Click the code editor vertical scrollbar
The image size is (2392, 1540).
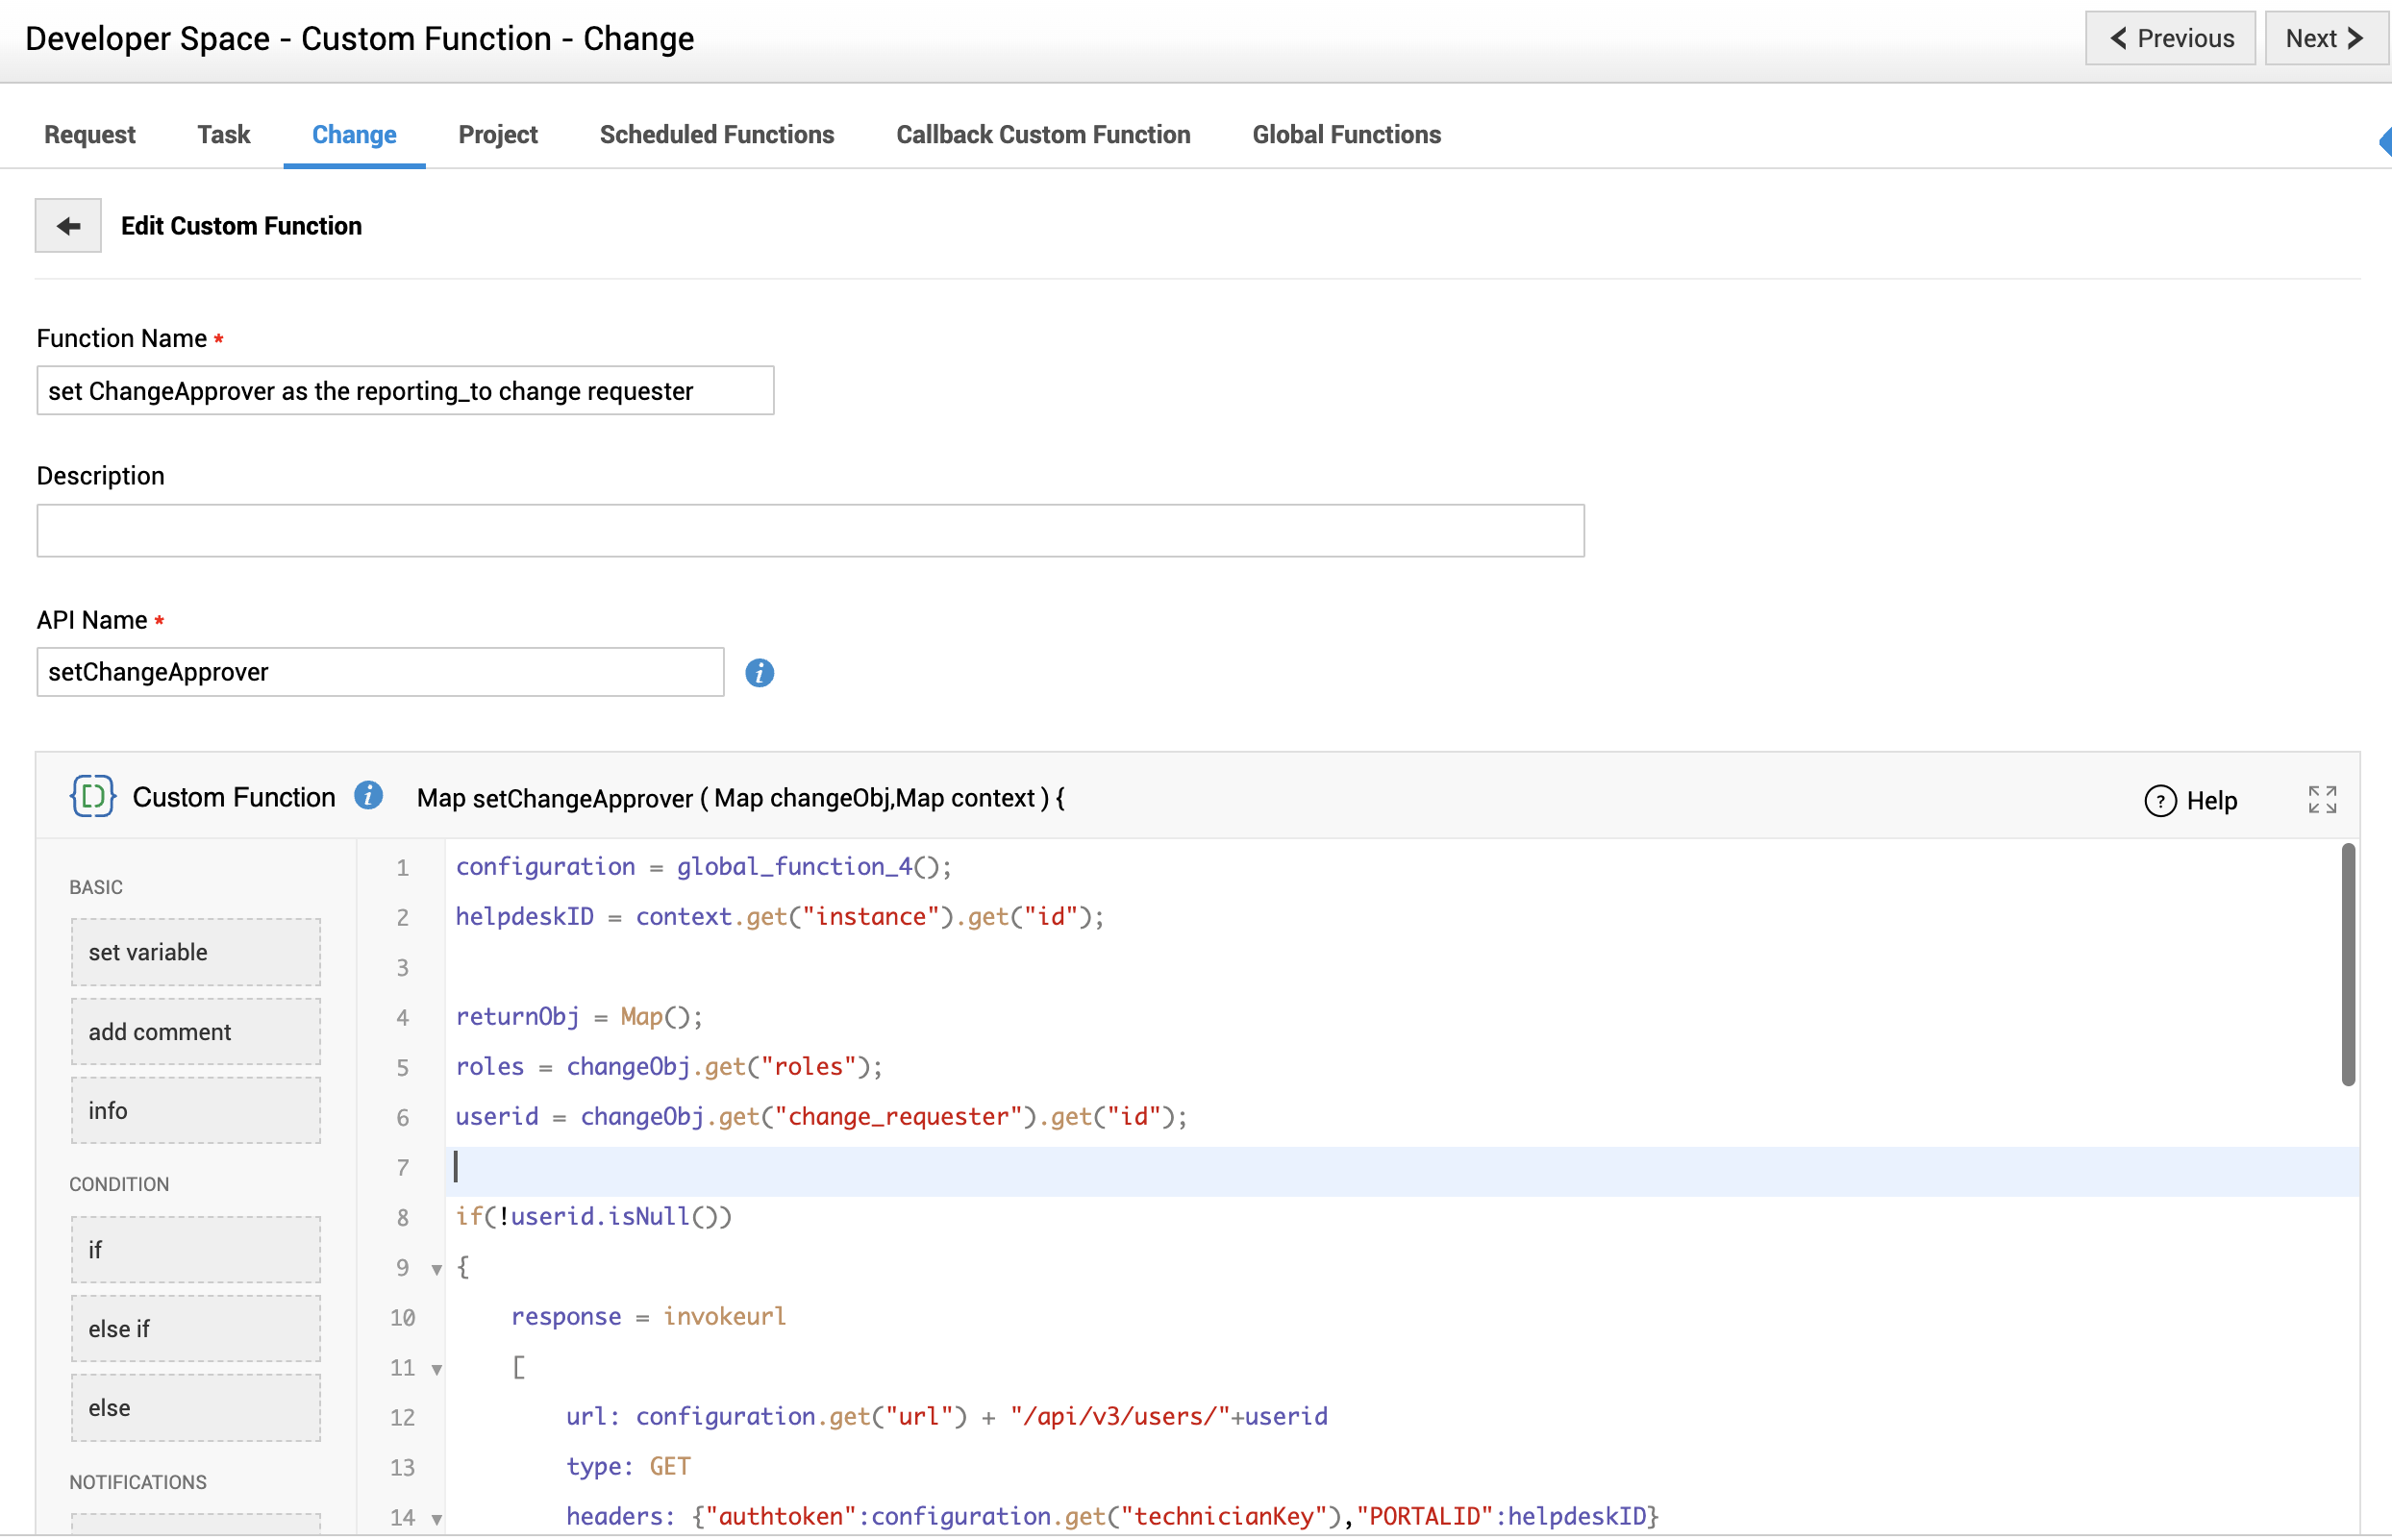point(2347,965)
